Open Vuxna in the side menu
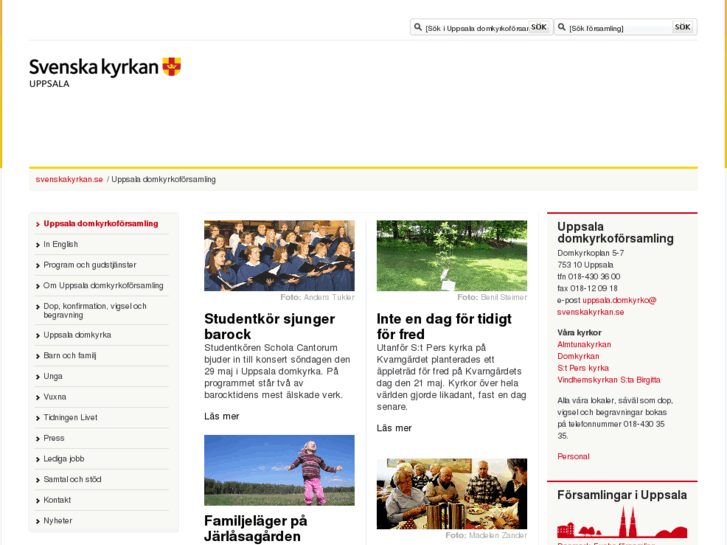Viewport: 727px width, 545px height. click(x=55, y=397)
